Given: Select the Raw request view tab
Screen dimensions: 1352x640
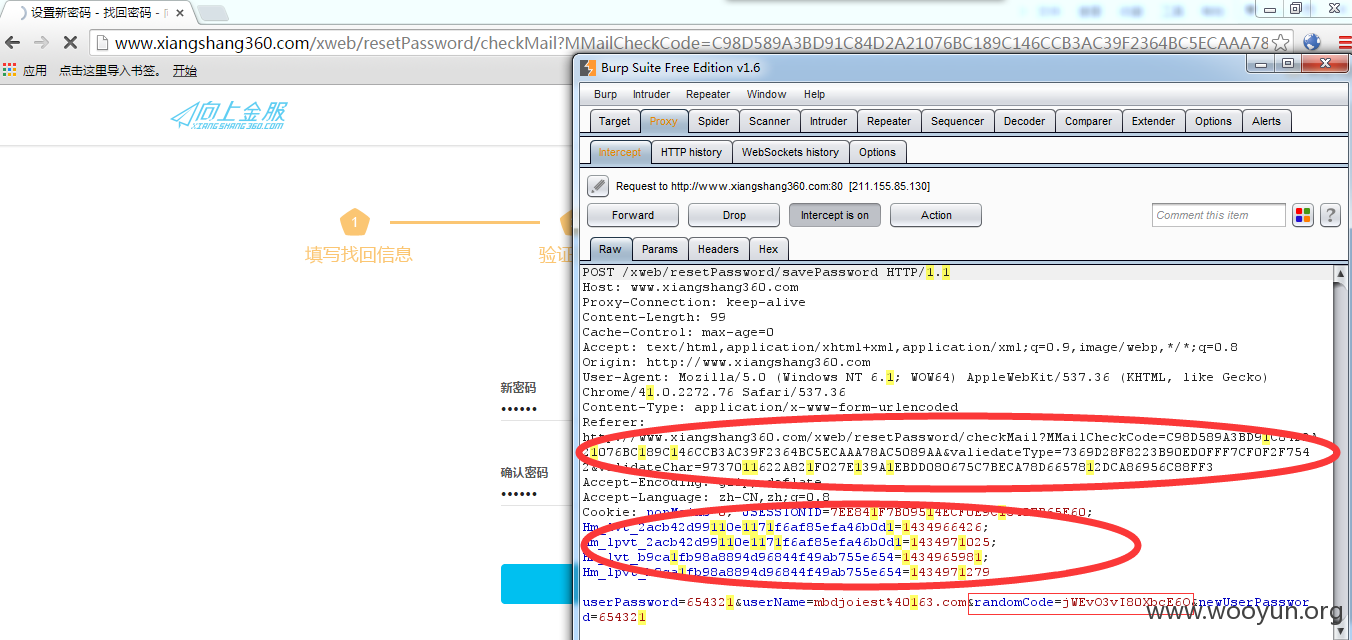Looking at the screenshot, I should [610, 249].
